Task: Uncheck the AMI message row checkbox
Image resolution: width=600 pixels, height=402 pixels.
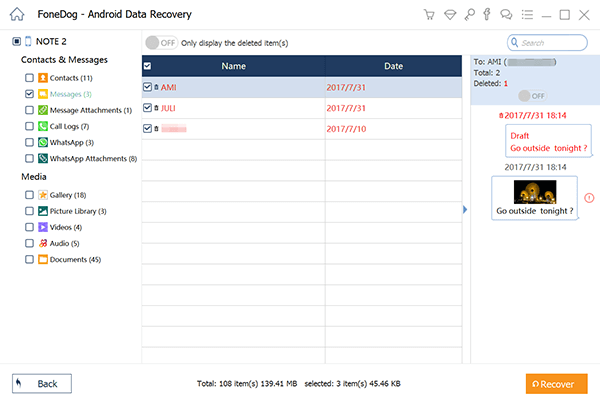Action: [148, 87]
